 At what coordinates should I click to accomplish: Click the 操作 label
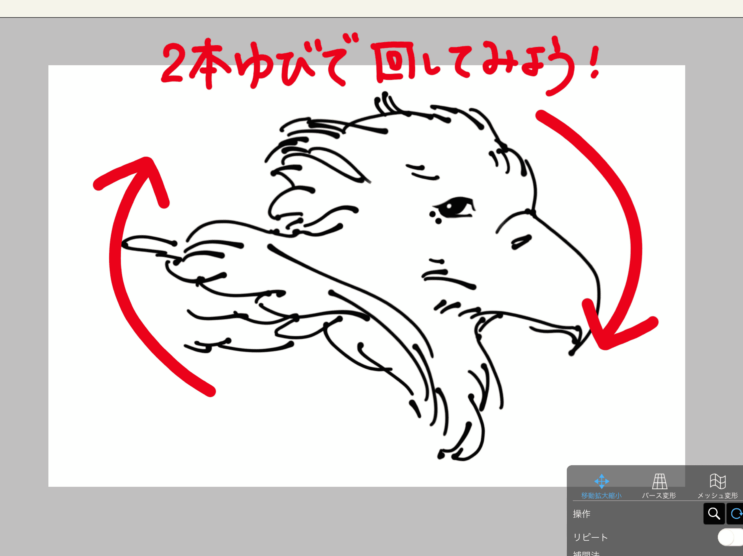pos(581,514)
